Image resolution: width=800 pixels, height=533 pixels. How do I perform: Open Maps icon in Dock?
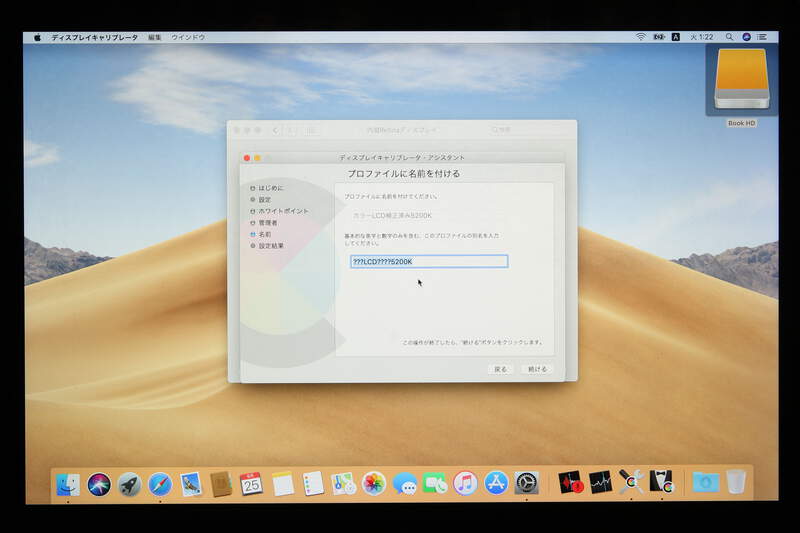tap(343, 484)
